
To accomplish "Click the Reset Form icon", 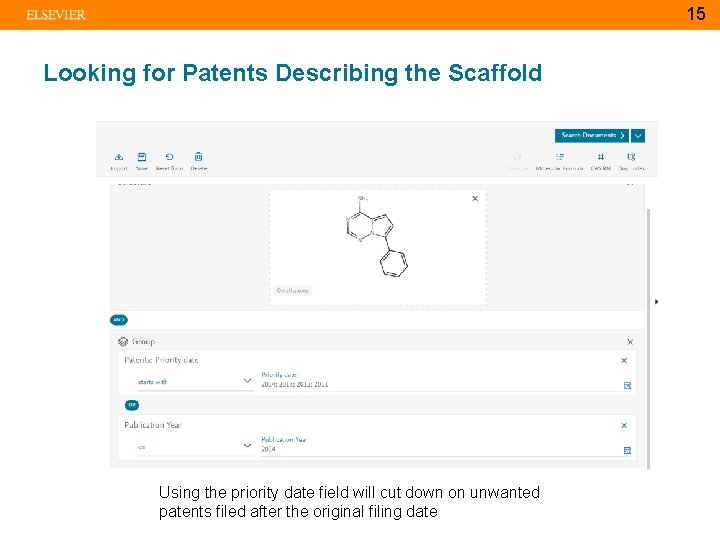I will point(170,157).
